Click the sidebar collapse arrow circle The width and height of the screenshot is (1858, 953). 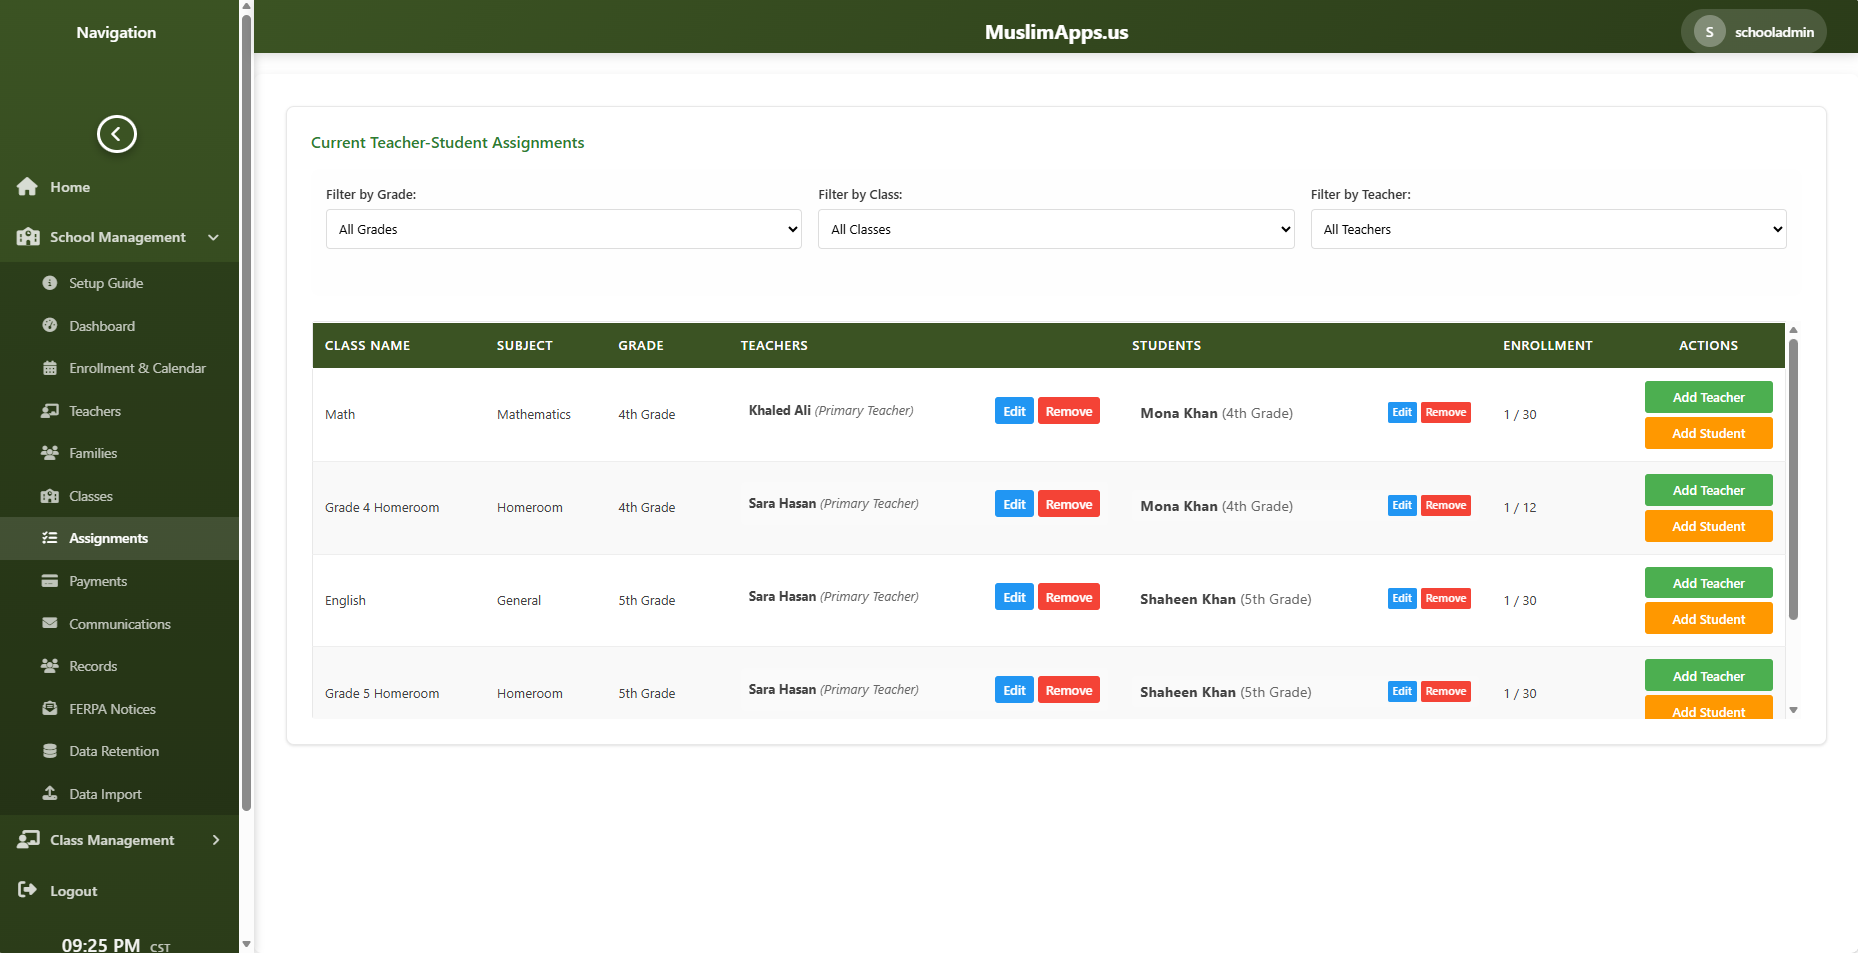click(117, 133)
